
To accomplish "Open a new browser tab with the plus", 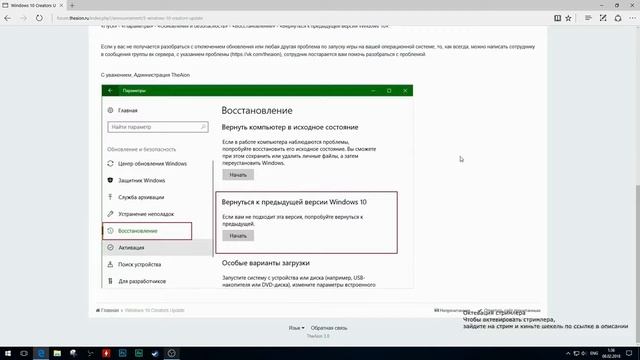I will [72, 5].
